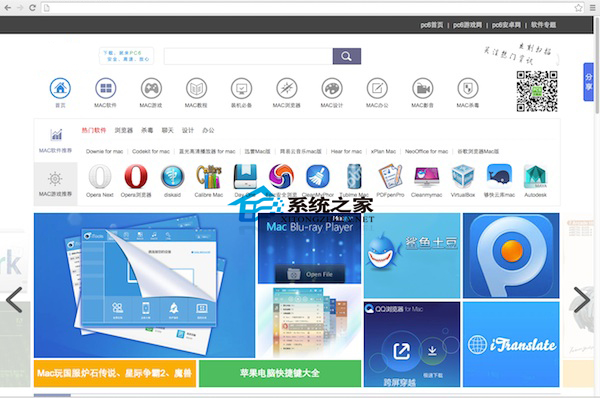
Task: Open pc6首页 in the top bar
Action: tap(432, 25)
